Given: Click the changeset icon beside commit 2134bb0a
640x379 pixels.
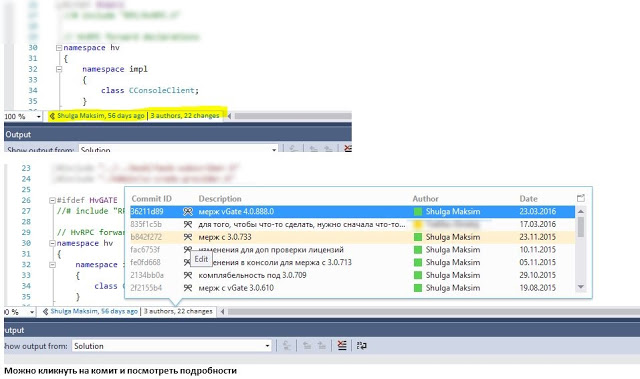Looking at the screenshot, I should [188, 275].
